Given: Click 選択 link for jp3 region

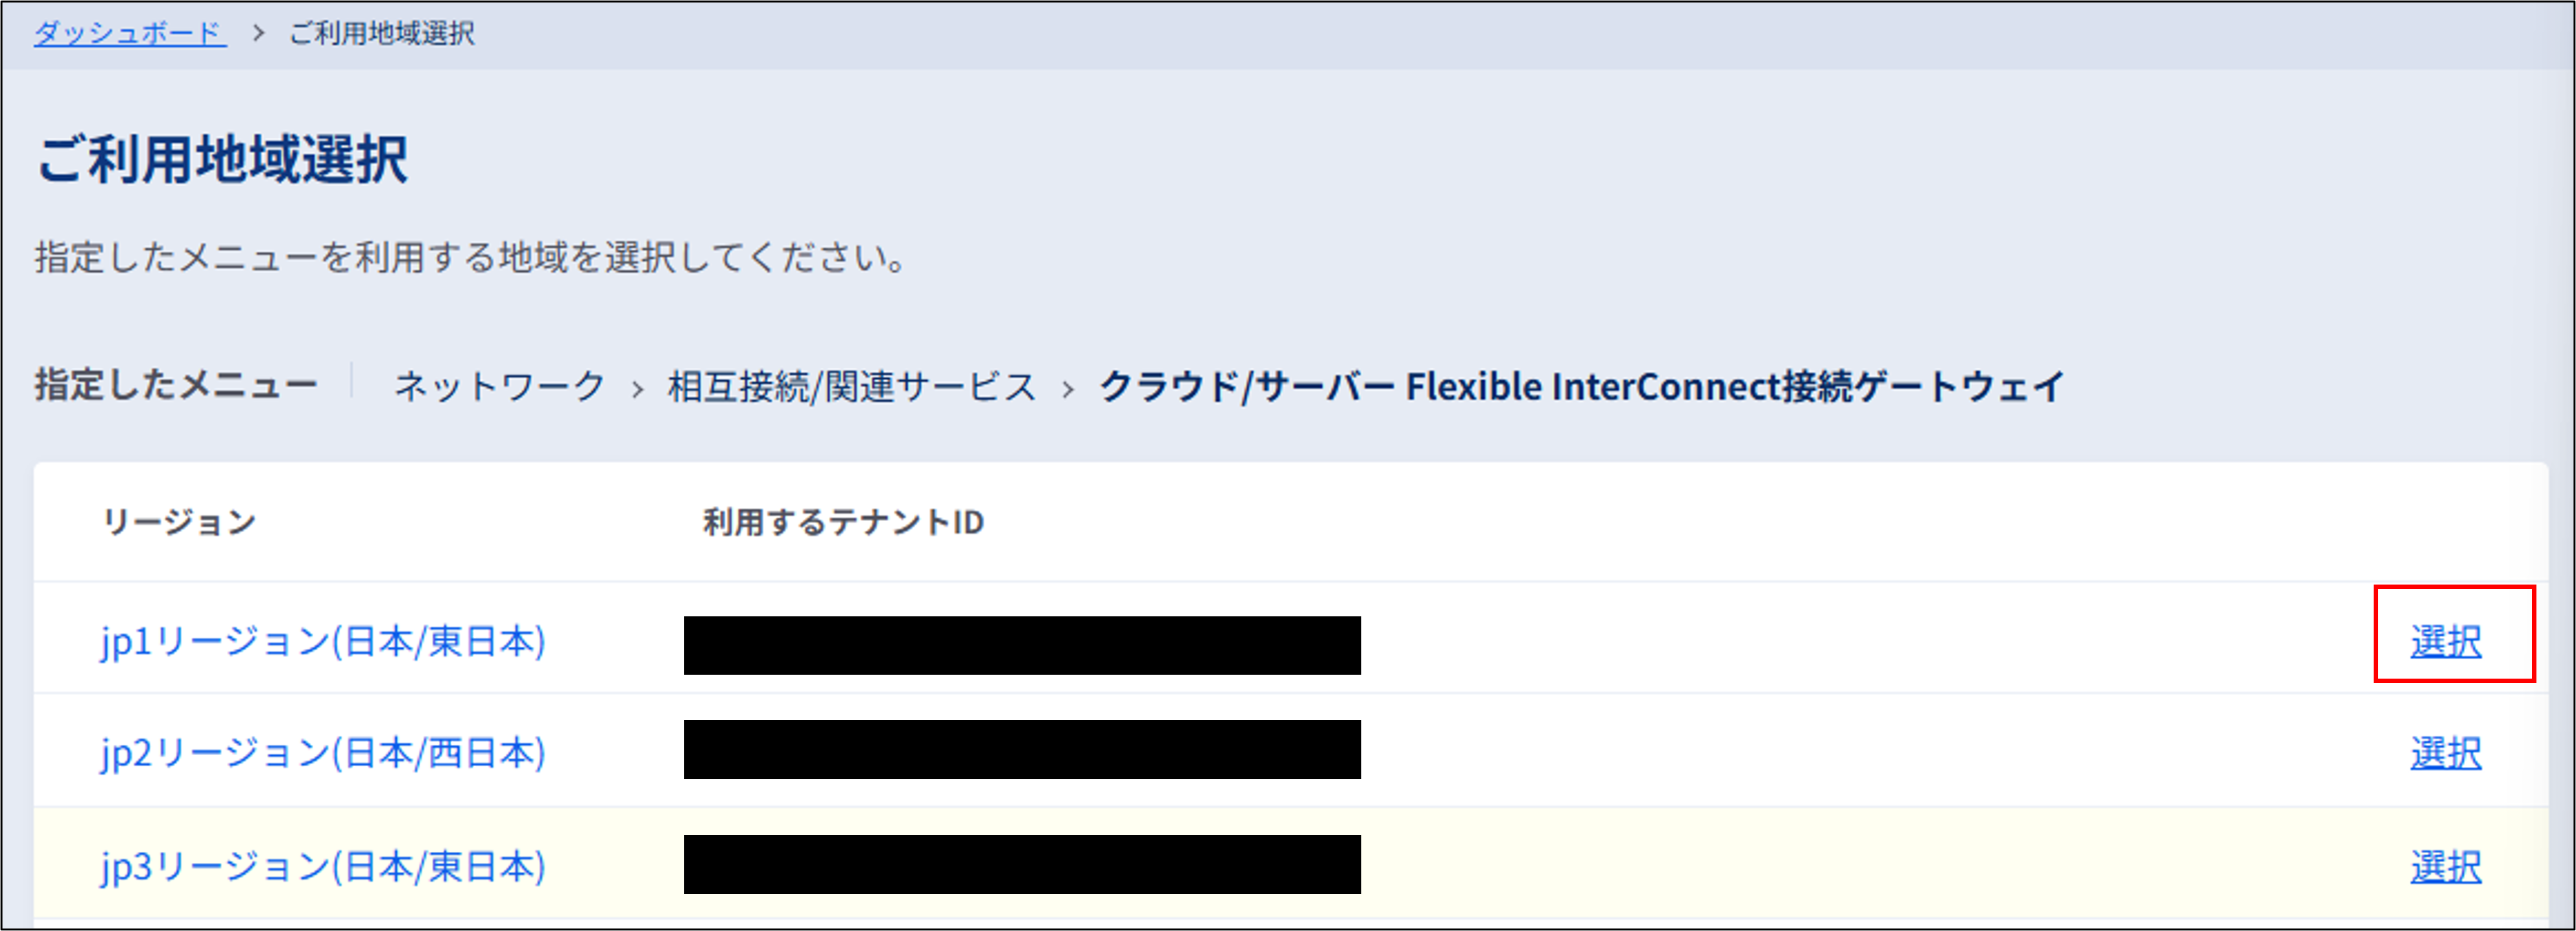Looking at the screenshot, I should 2446,867.
